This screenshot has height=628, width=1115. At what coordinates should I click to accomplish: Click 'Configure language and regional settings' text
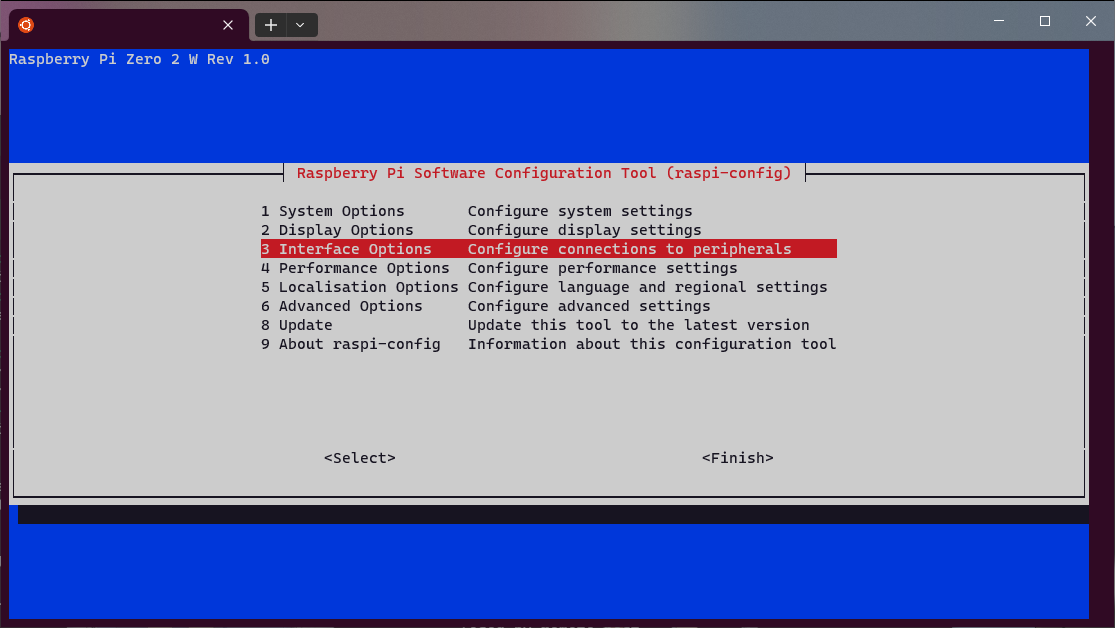pos(648,287)
